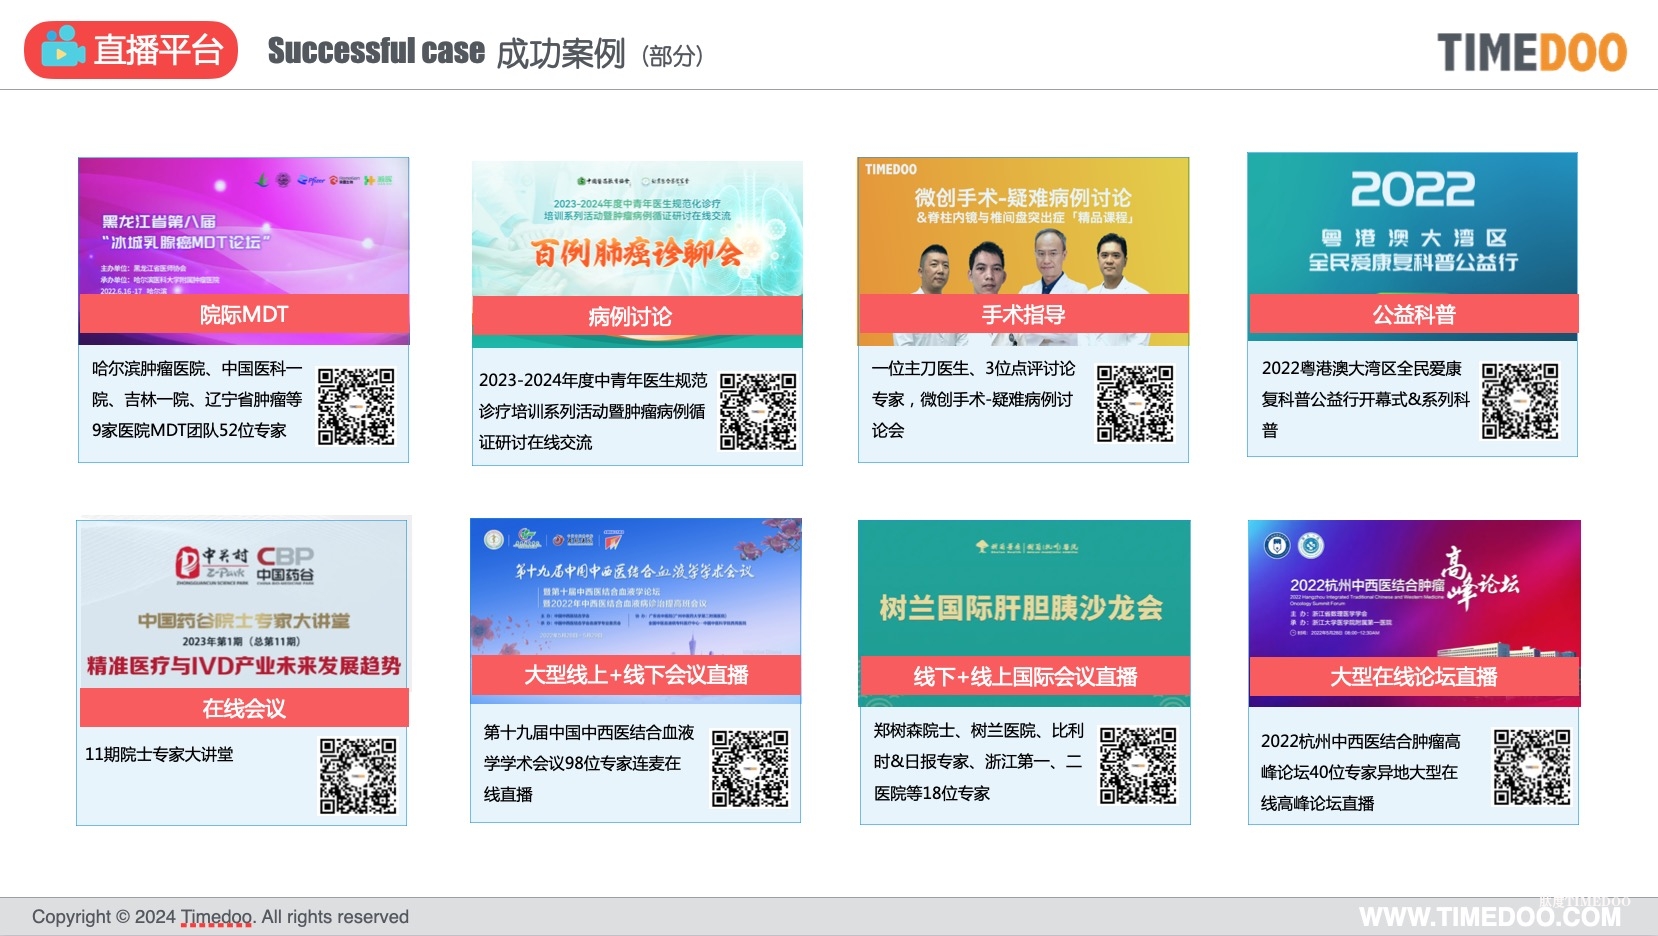1658x936 pixels.
Task: Click QR code beside 郑树森院士 text
Action: coord(1138,765)
